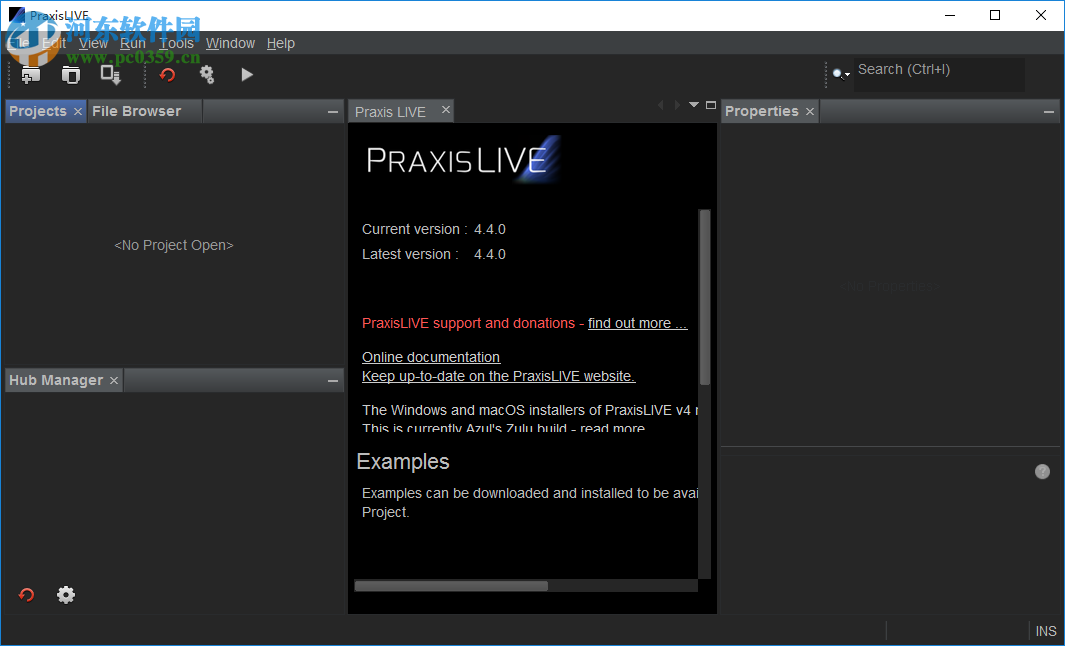This screenshot has width=1065, height=646.
Task: Open settings via the gear toolbar icon
Action: point(207,74)
